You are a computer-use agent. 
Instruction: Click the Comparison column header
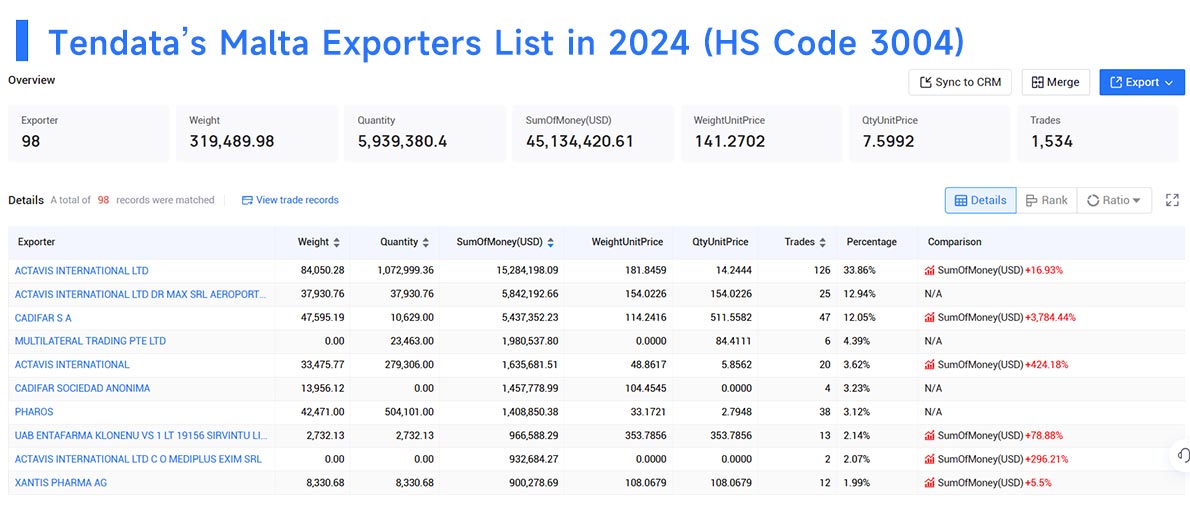[954, 242]
